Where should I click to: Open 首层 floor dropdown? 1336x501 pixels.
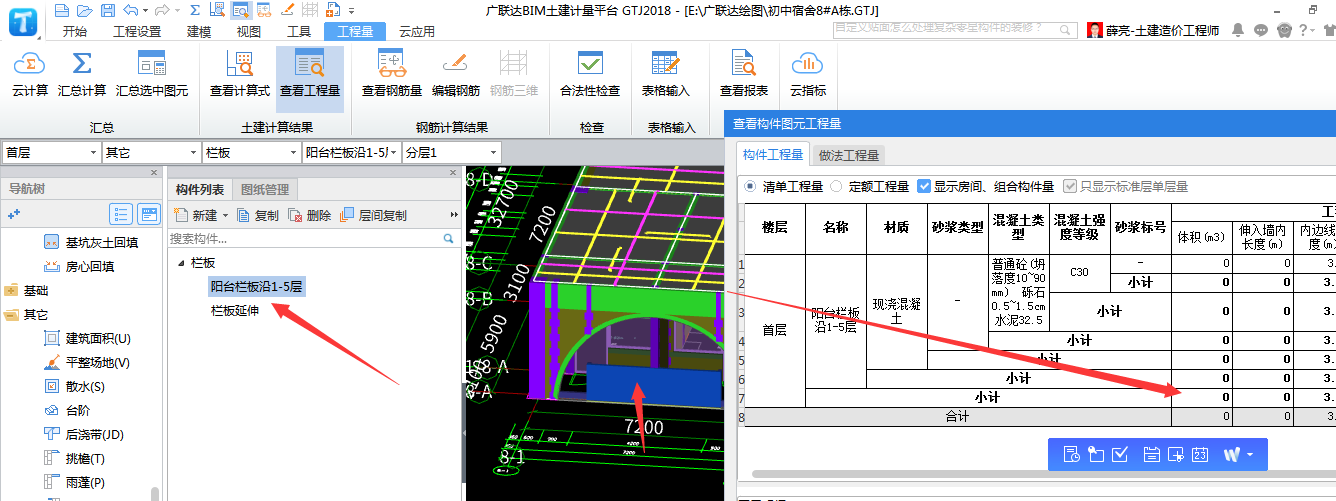point(50,152)
